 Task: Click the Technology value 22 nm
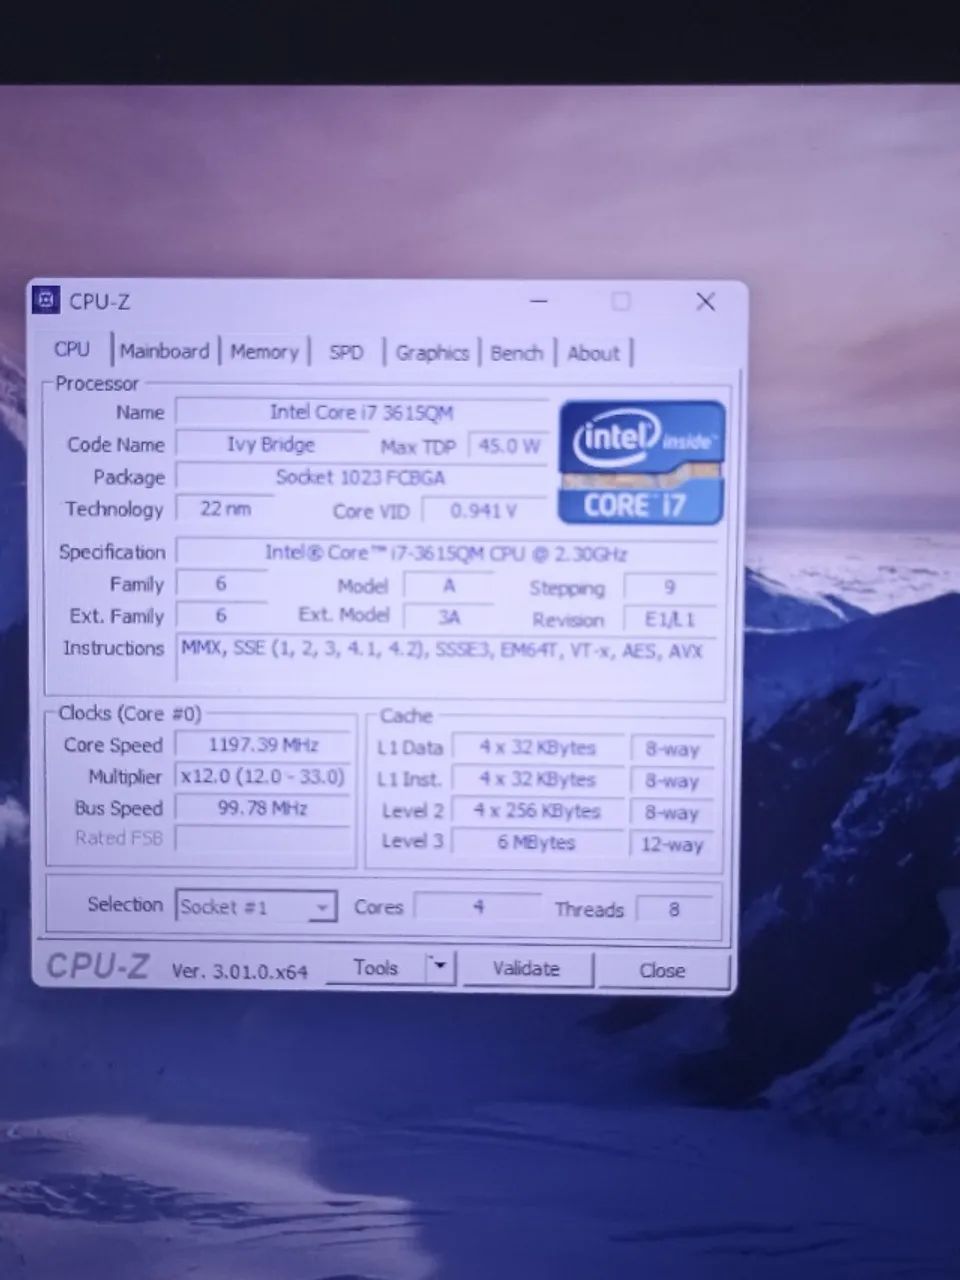coord(226,509)
